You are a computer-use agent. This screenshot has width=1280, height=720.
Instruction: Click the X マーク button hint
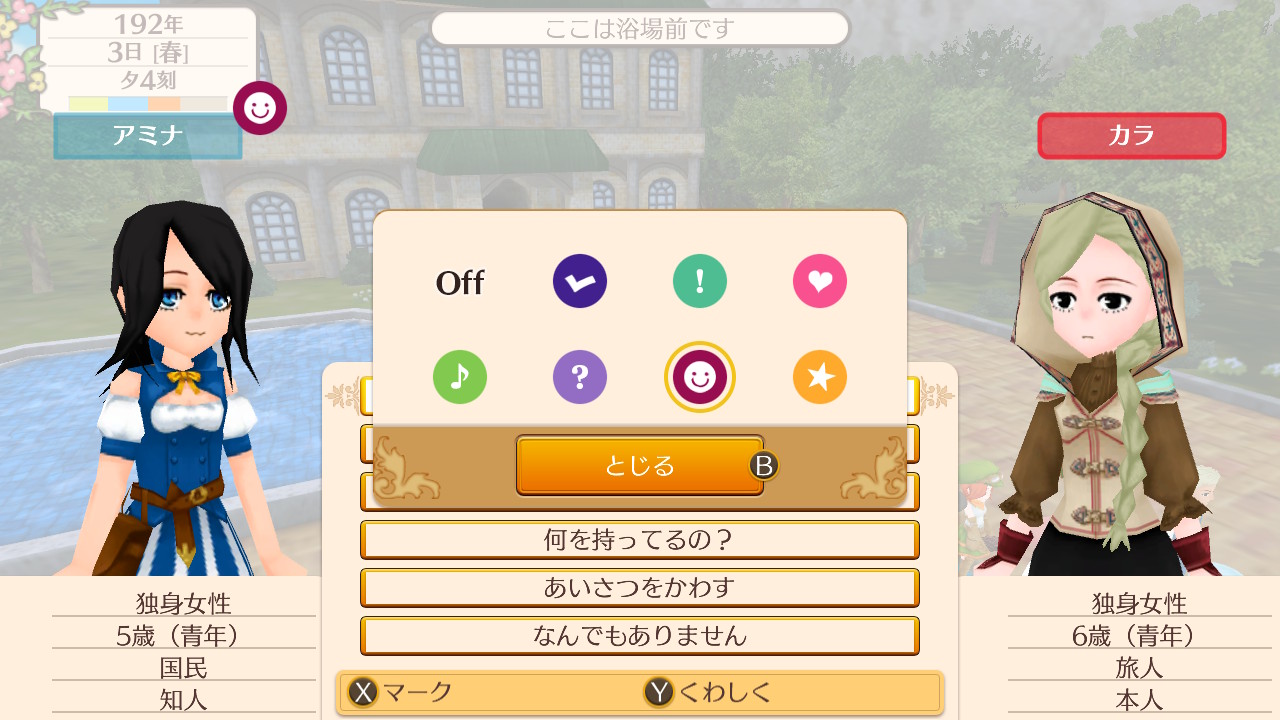coord(400,692)
